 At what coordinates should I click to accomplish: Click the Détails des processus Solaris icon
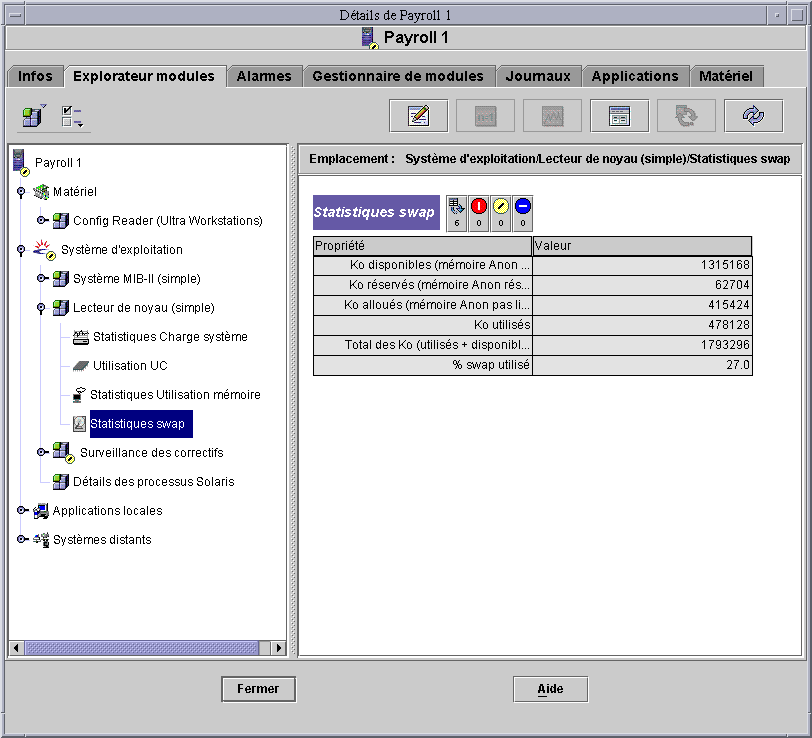point(61,482)
